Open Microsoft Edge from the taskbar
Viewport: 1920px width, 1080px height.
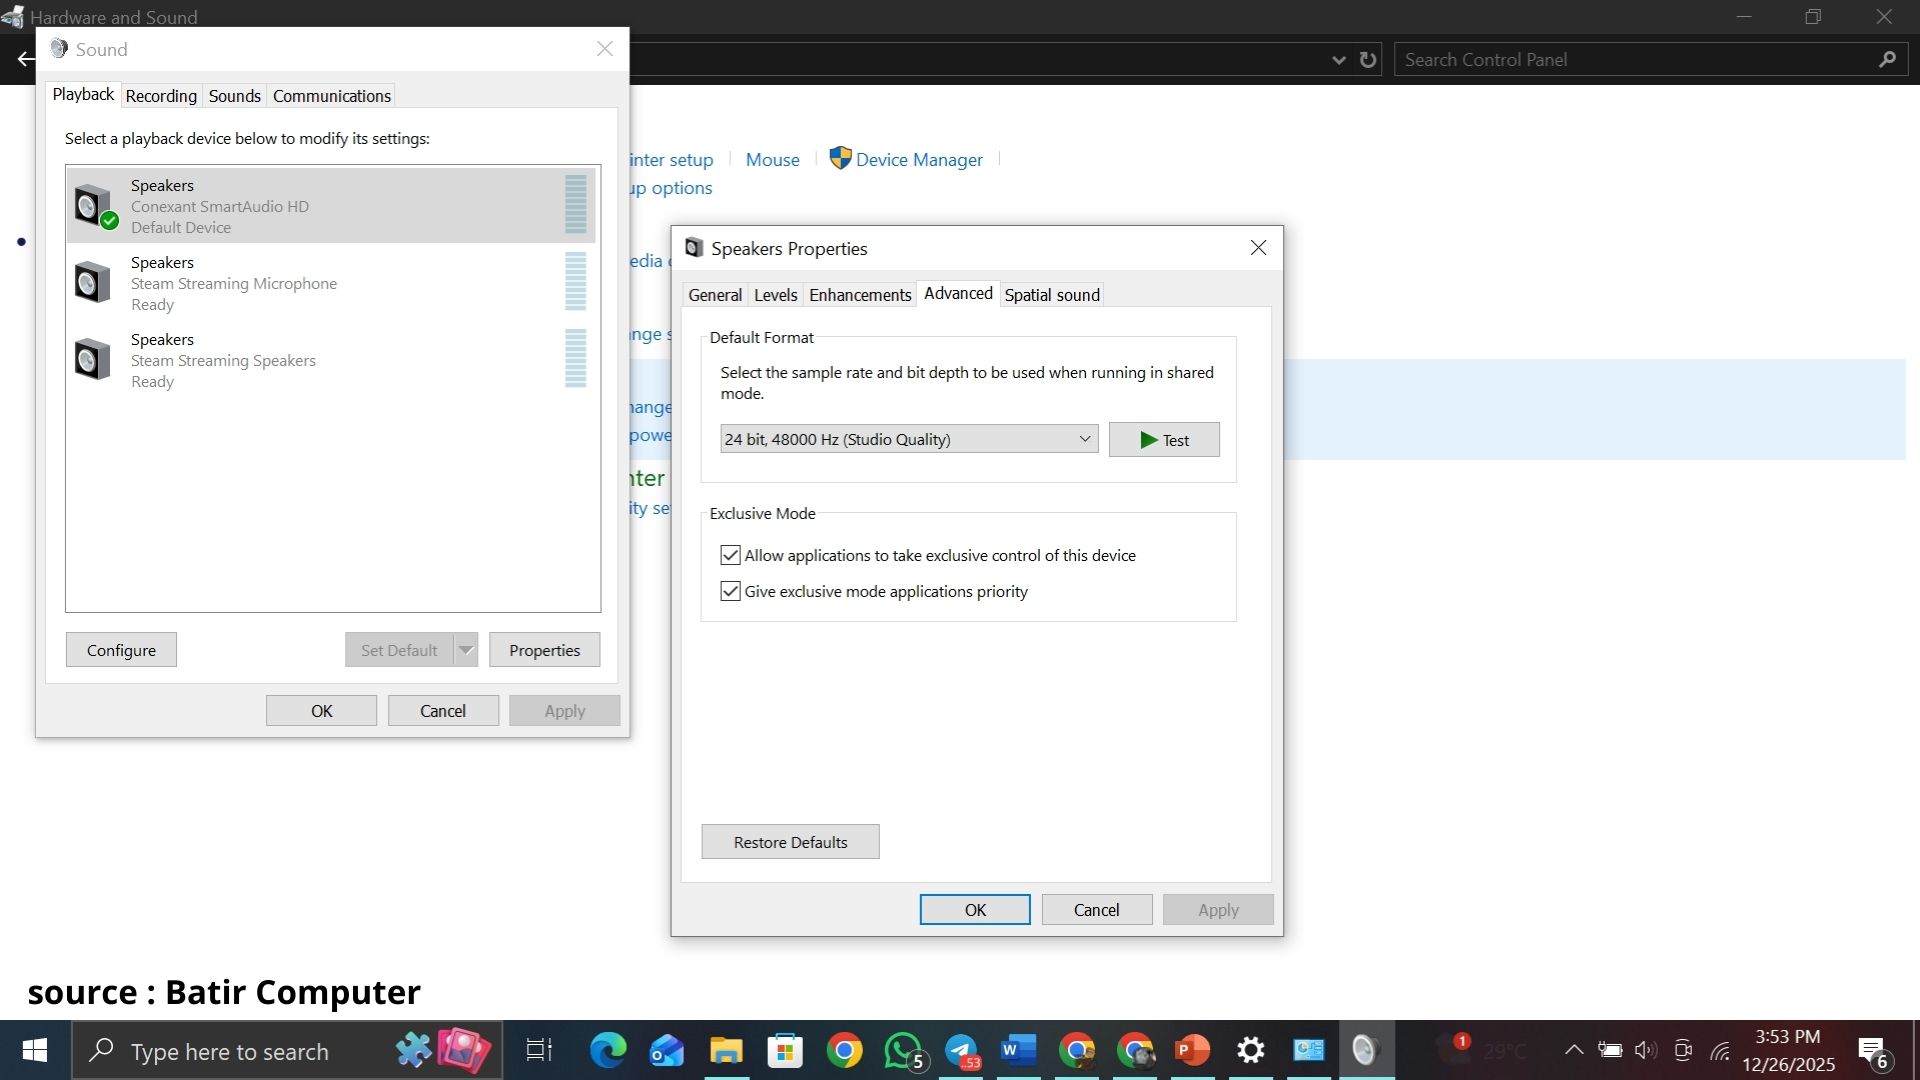pos(608,1051)
